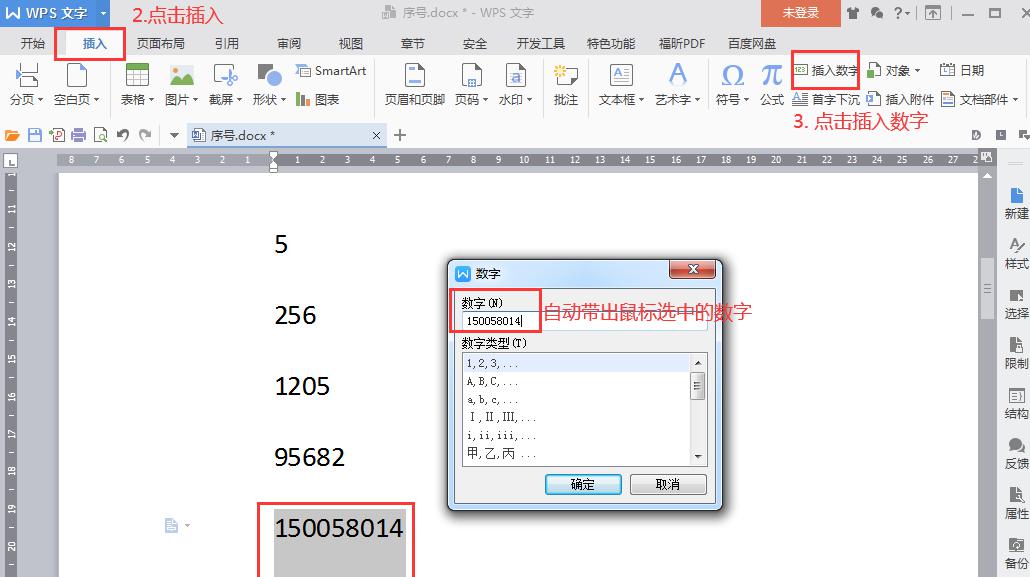Open the 视图 View tab
Viewport: 1030px width, 577px height.
351,43
